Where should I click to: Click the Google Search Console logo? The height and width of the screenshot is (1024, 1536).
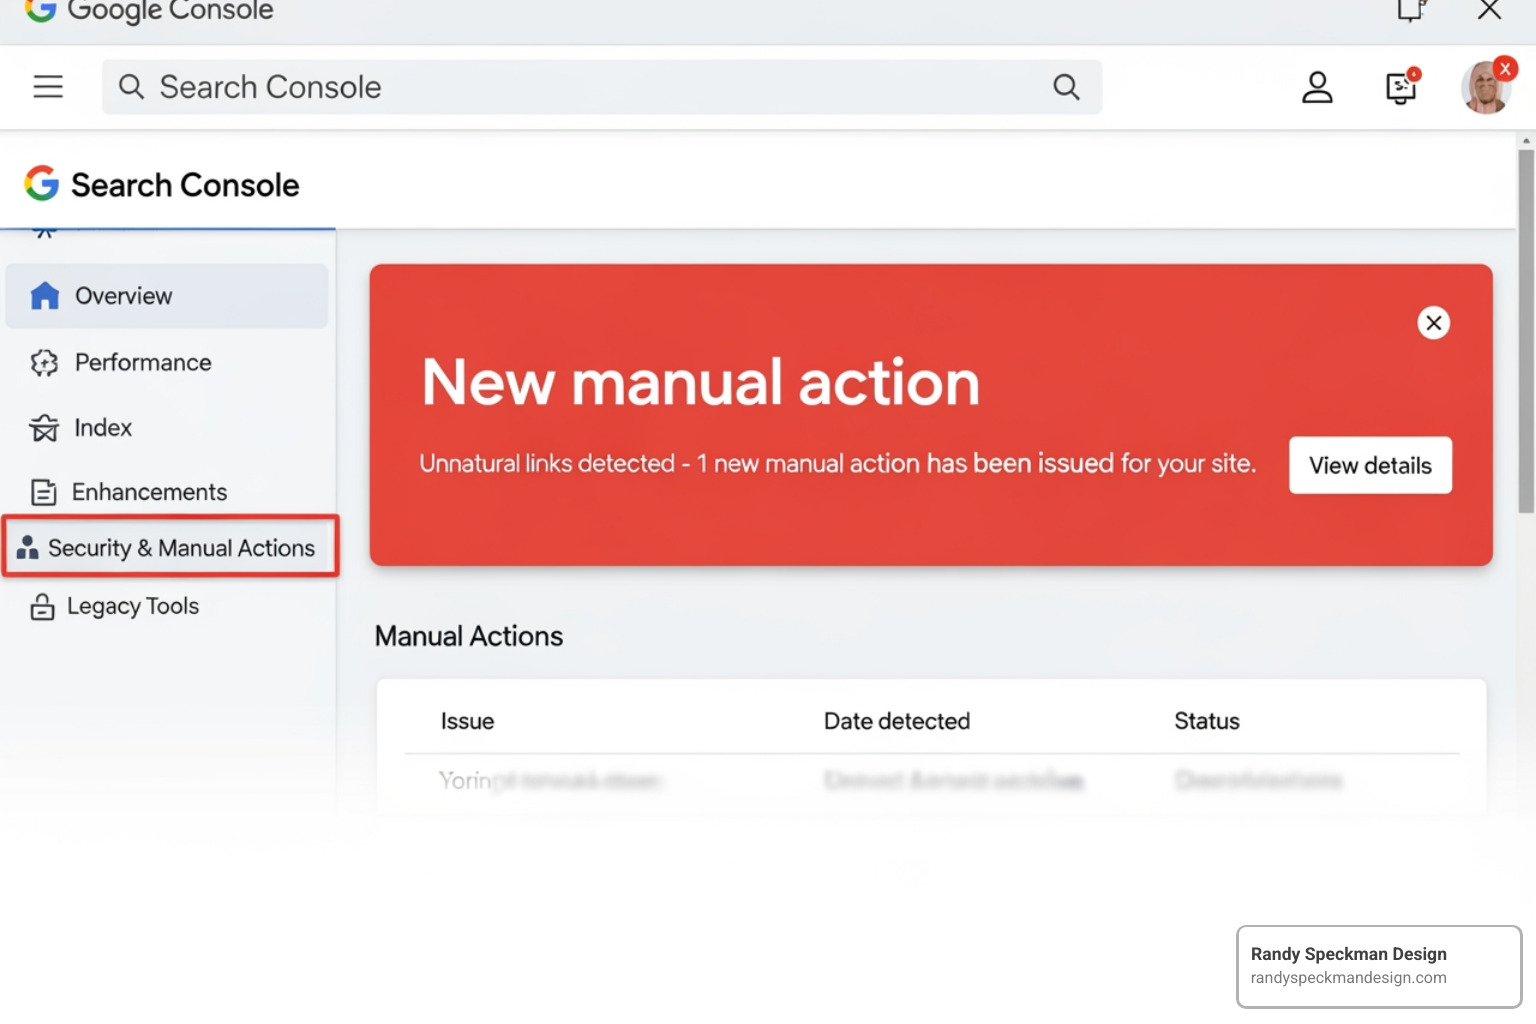coord(162,184)
